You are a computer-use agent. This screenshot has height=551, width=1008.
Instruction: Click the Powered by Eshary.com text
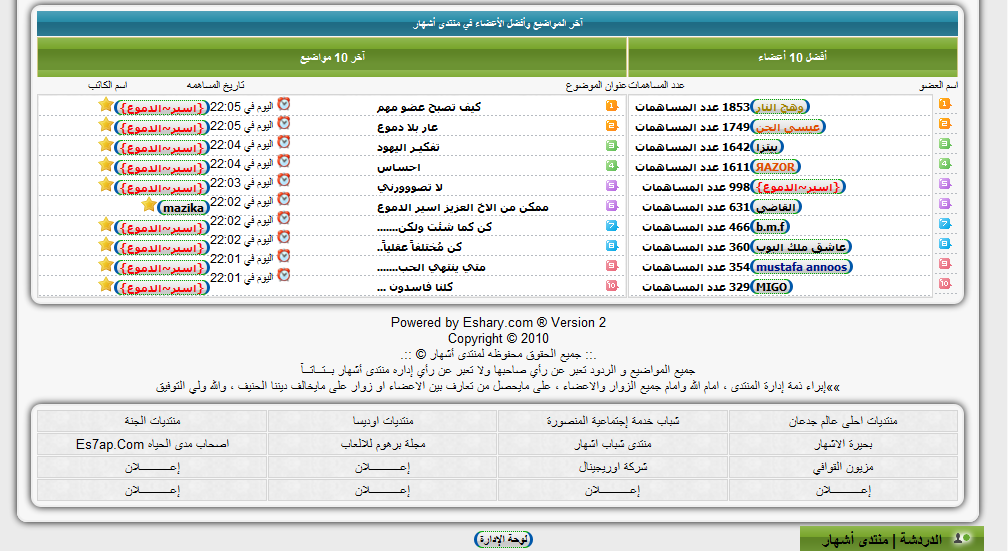point(498,323)
